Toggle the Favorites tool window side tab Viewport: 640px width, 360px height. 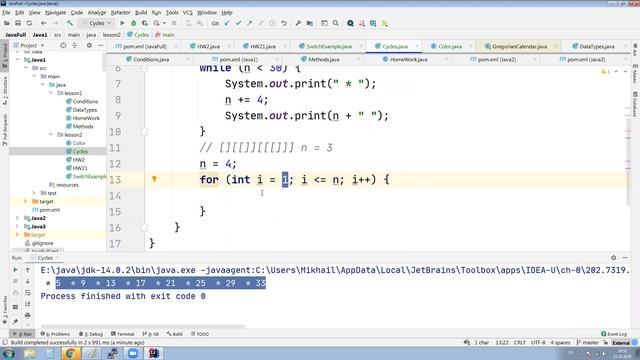point(5,311)
